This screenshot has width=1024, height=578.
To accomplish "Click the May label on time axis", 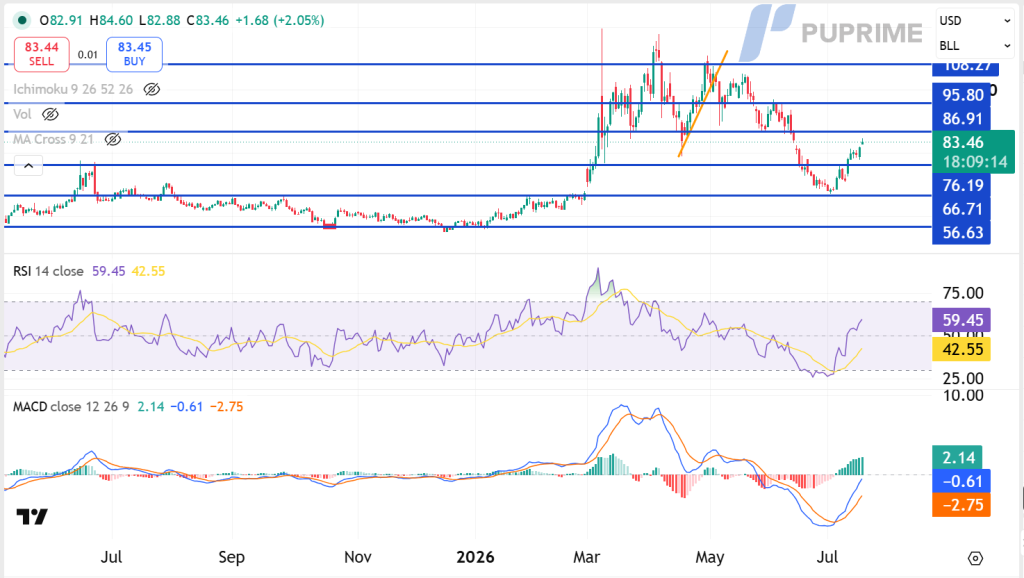I will pos(709,557).
